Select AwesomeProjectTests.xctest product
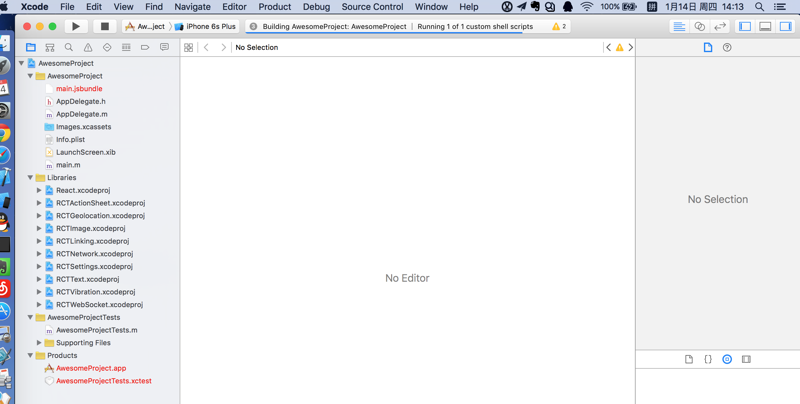The width and height of the screenshot is (800, 404). tap(104, 381)
